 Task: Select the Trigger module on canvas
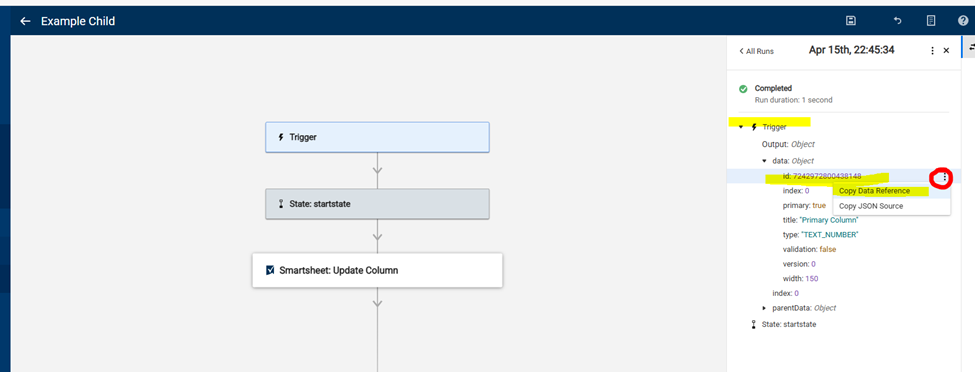377,137
